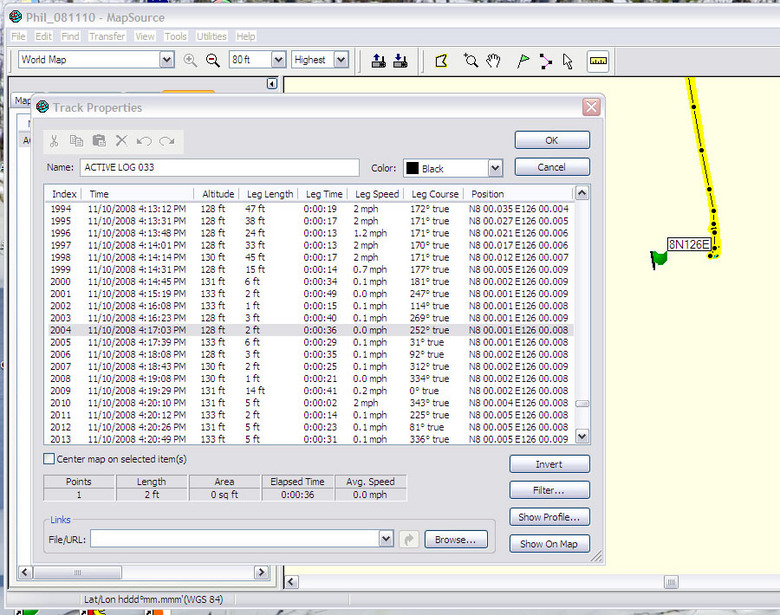Open the Find menu
780x615 pixels.
pyautogui.click(x=70, y=36)
